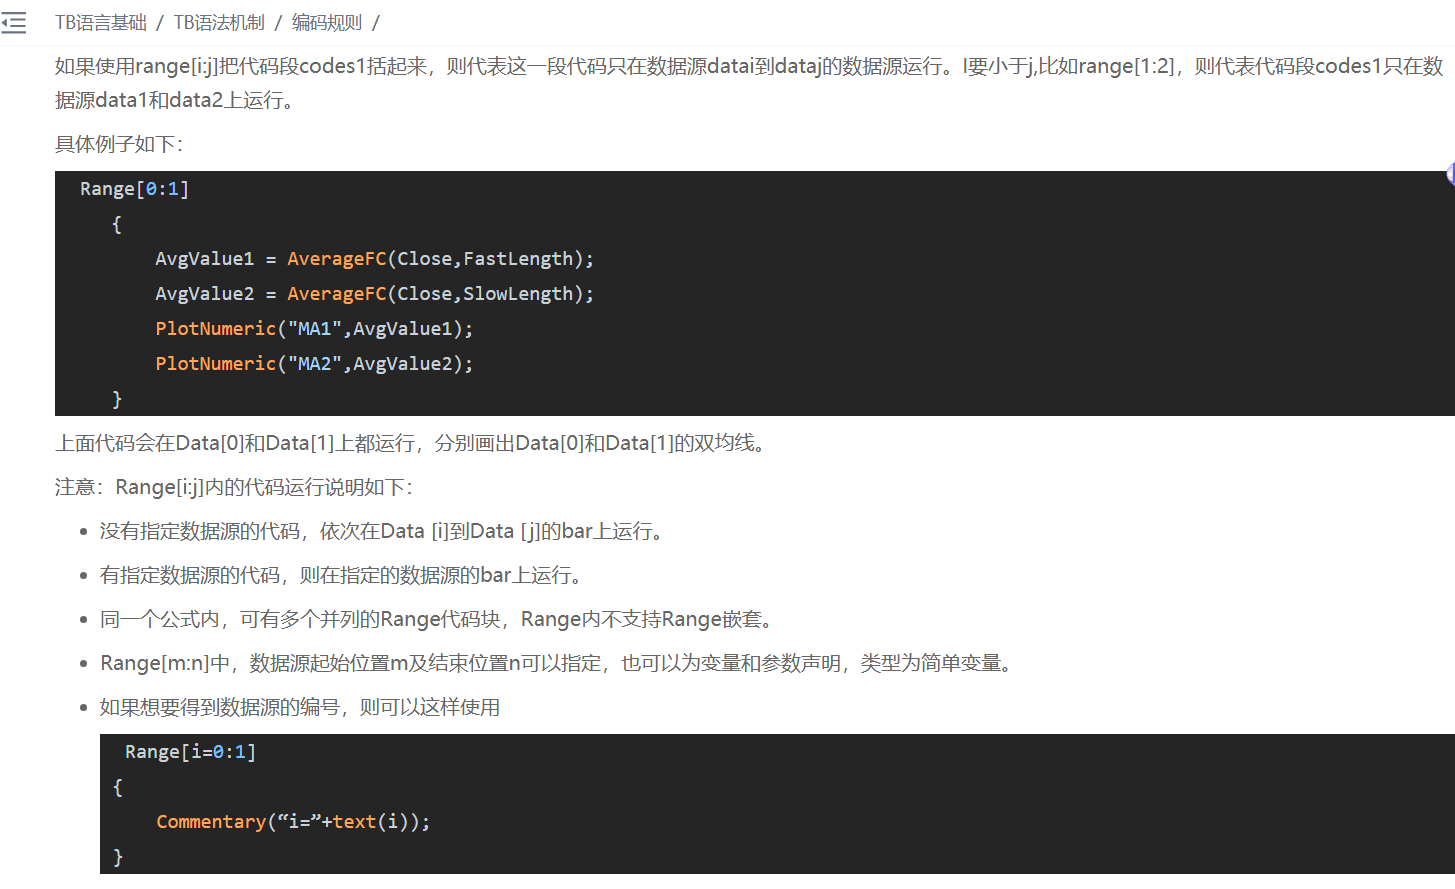Go to the TB语法机制 breadcrumb
The width and height of the screenshot is (1455, 889).
(x=219, y=23)
